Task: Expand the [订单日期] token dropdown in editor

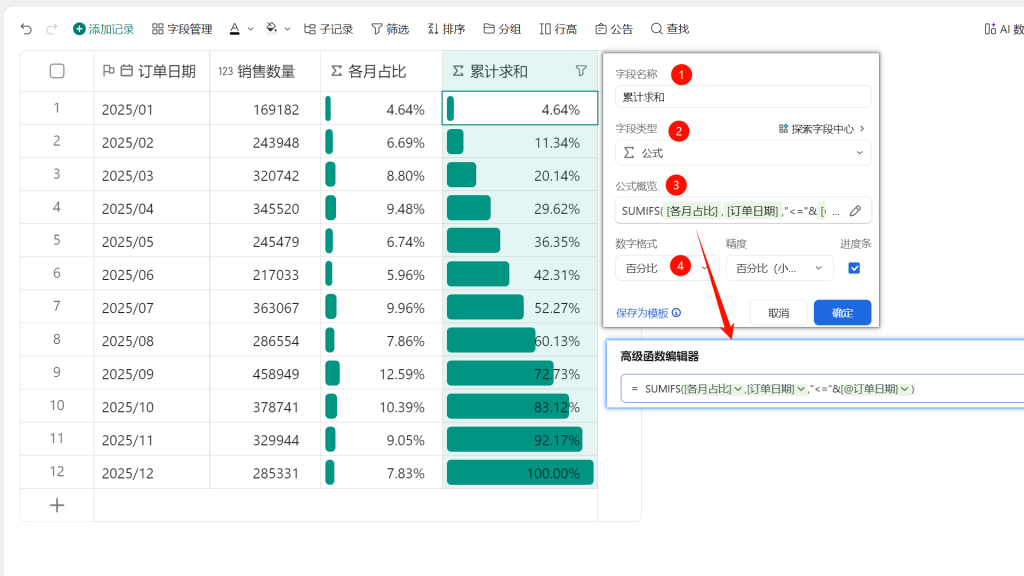Action: [x=801, y=389]
